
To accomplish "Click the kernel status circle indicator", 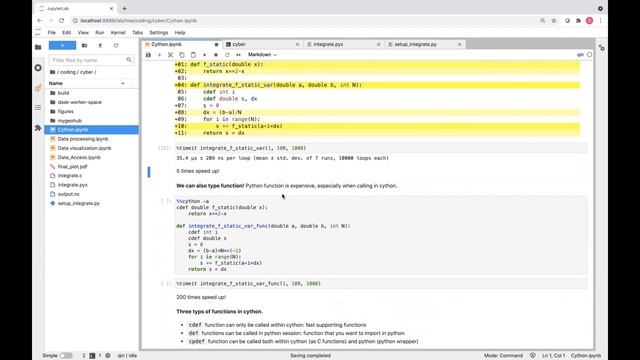I will pyautogui.click(x=589, y=55).
